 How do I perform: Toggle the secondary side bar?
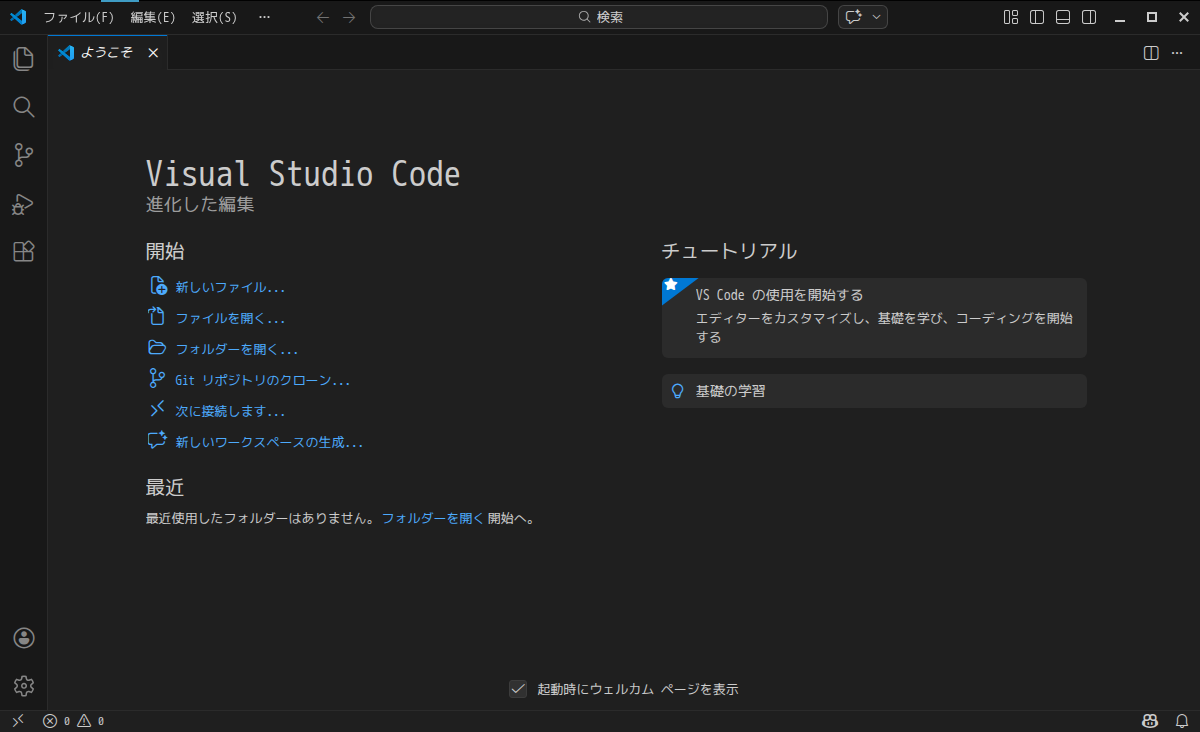[1089, 17]
